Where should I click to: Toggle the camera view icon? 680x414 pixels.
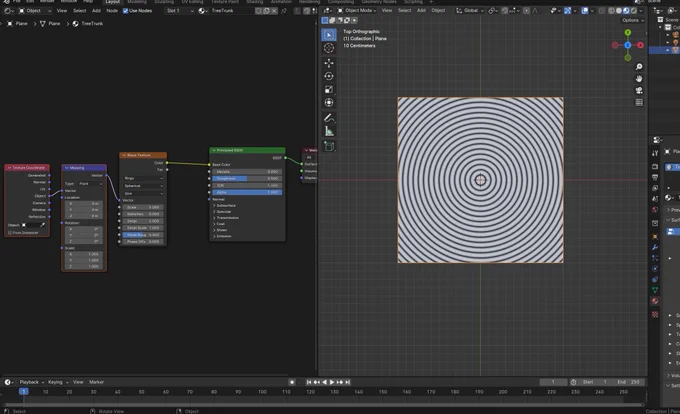tap(639, 90)
